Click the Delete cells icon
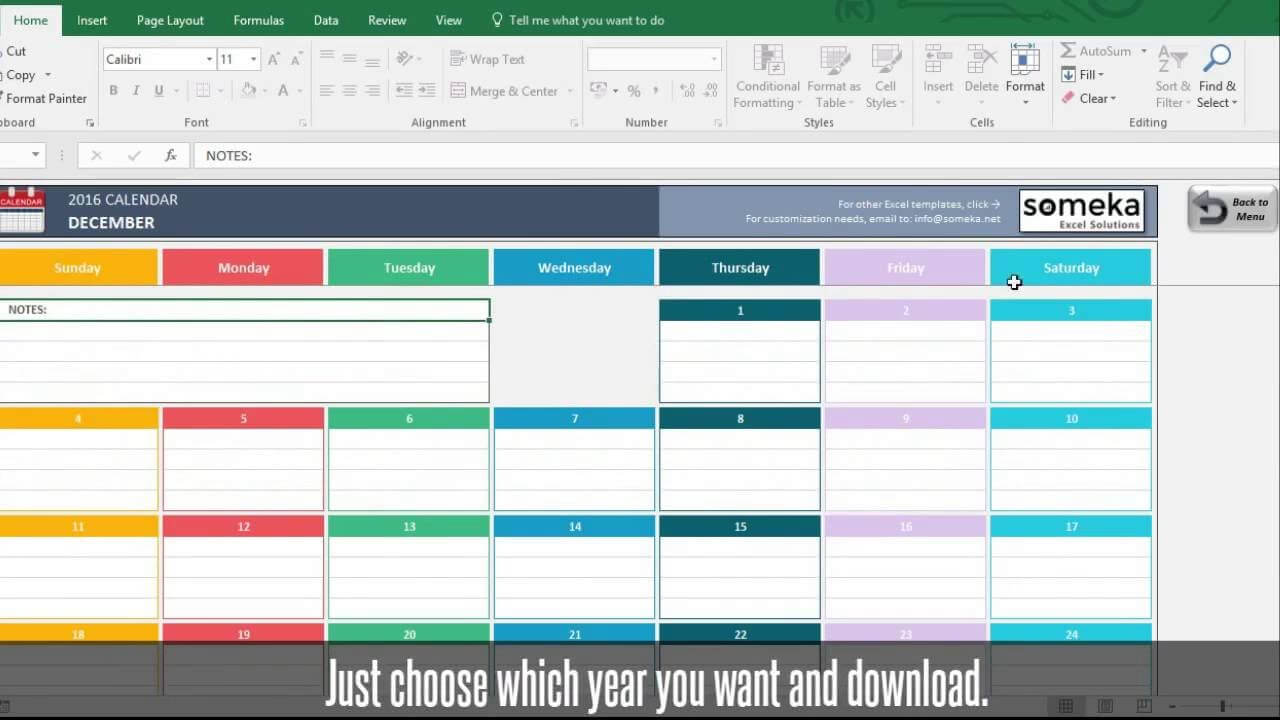 coord(981,60)
